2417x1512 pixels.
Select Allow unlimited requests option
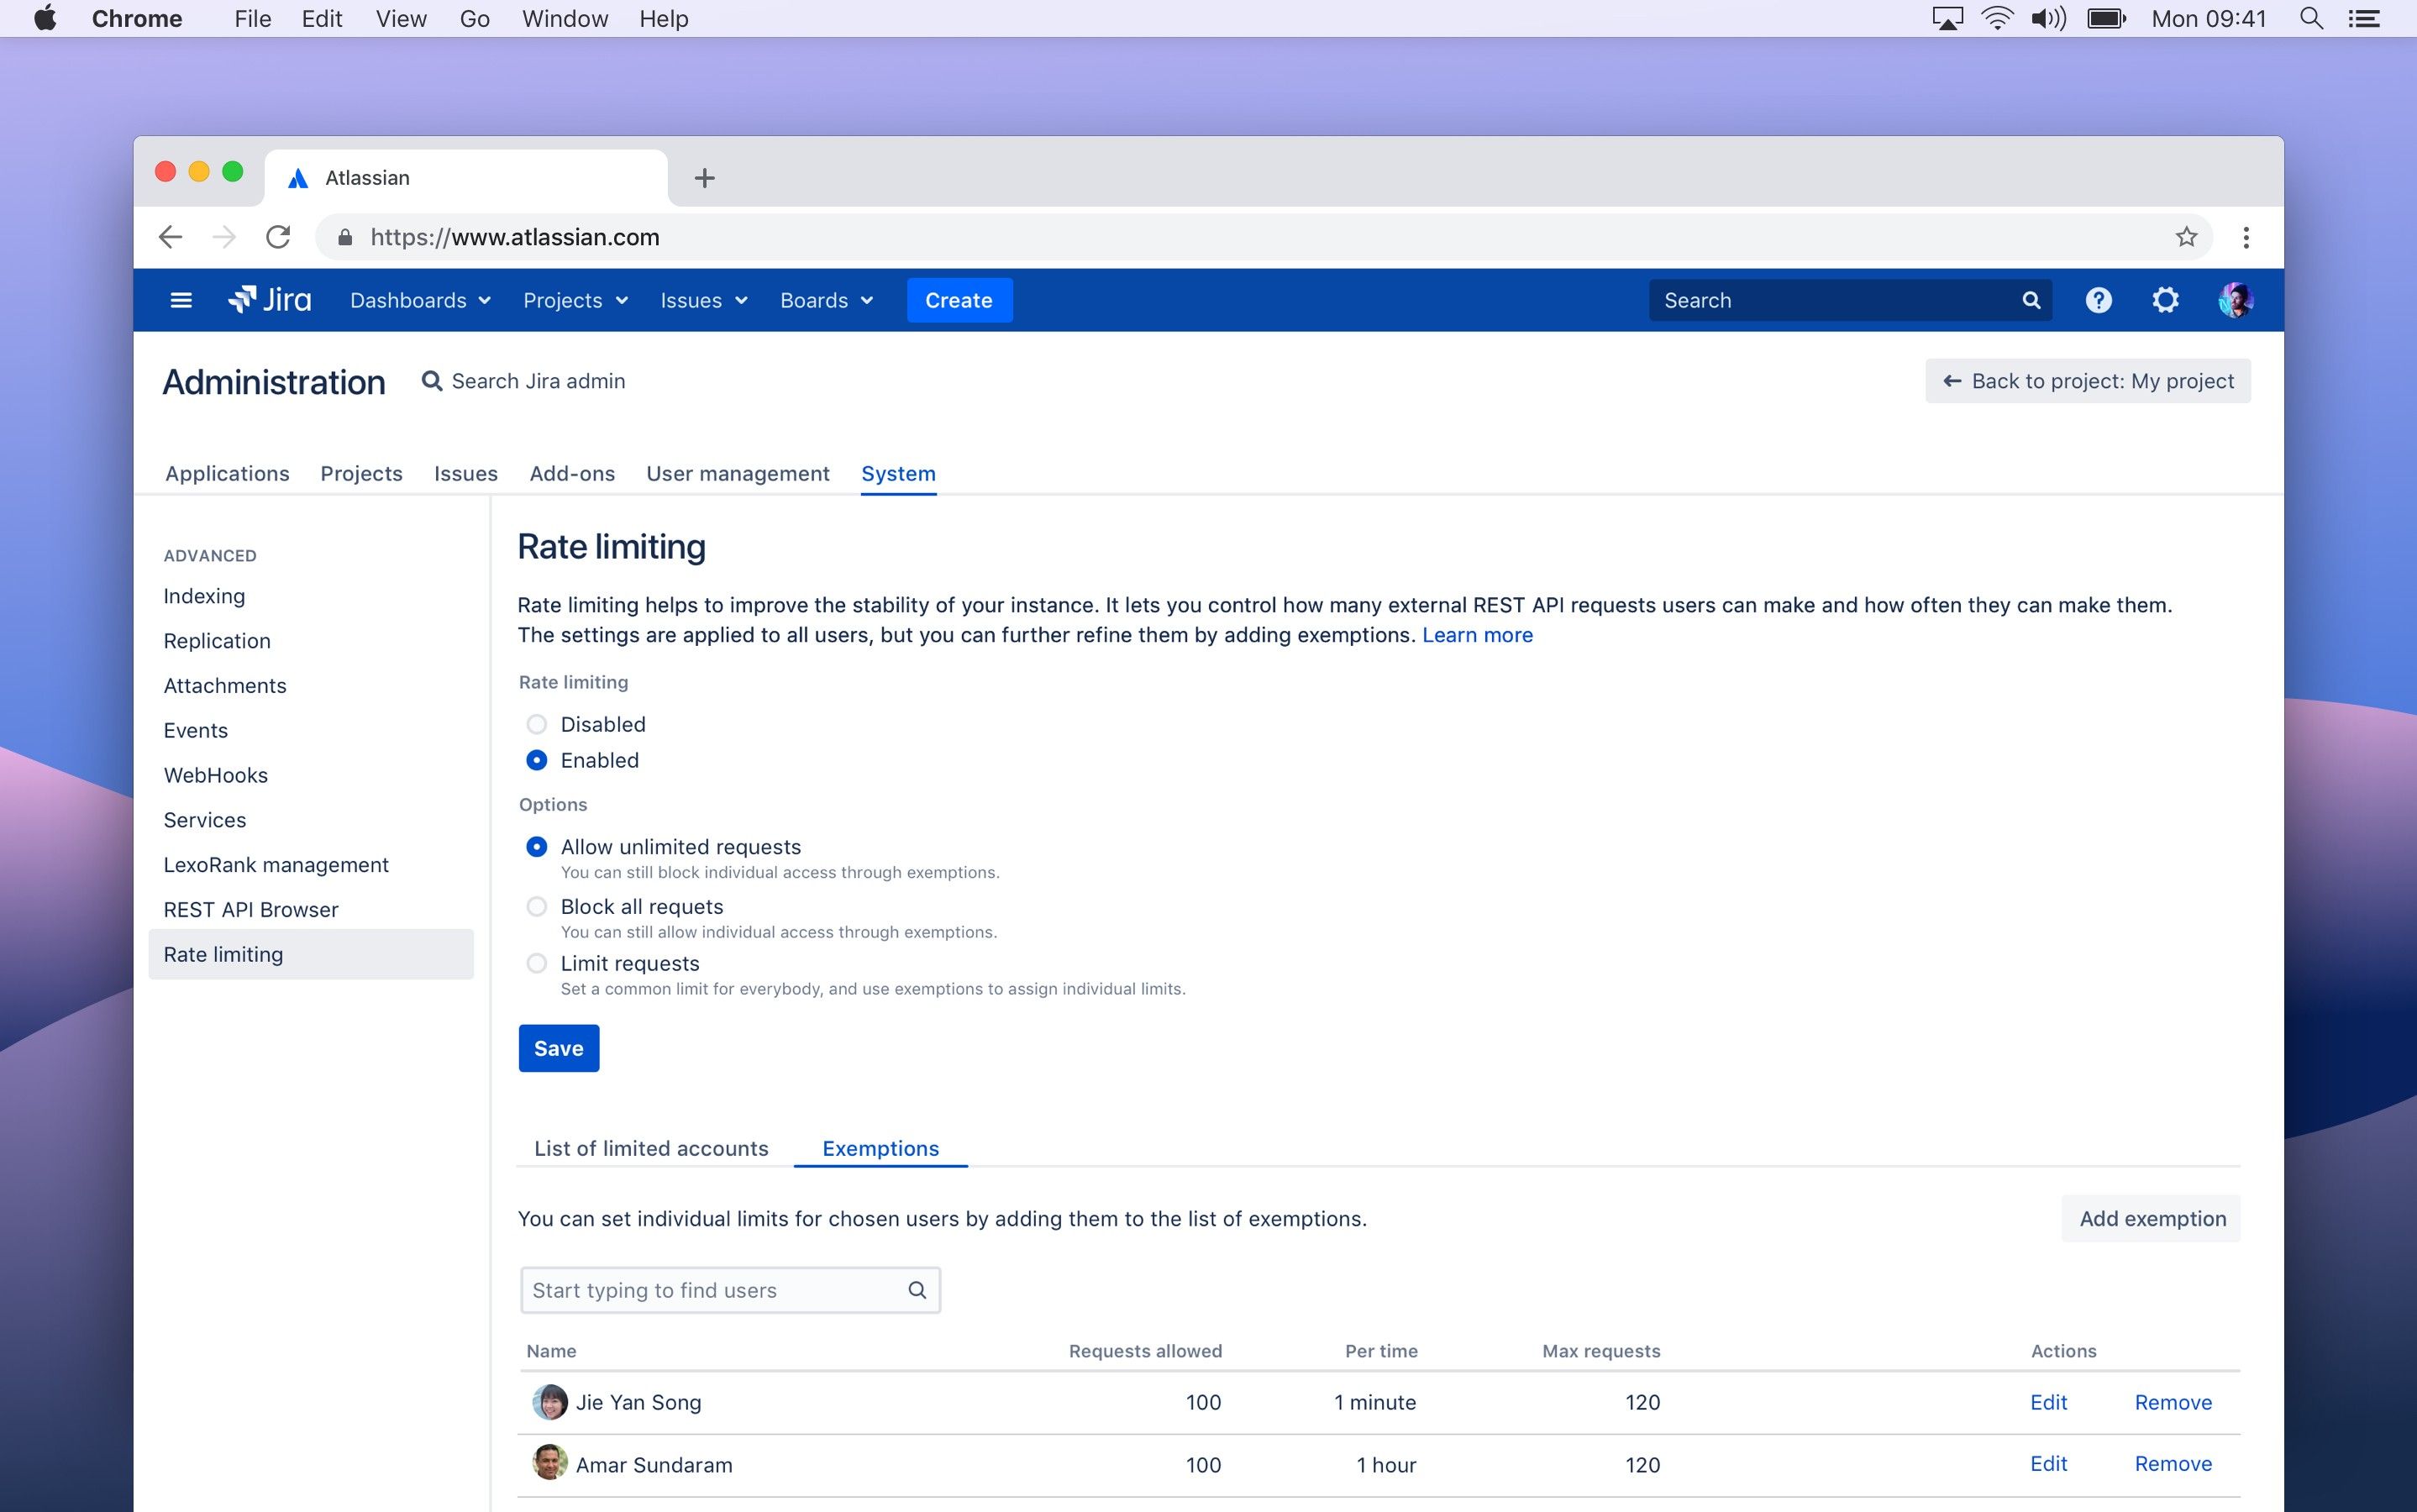point(537,847)
